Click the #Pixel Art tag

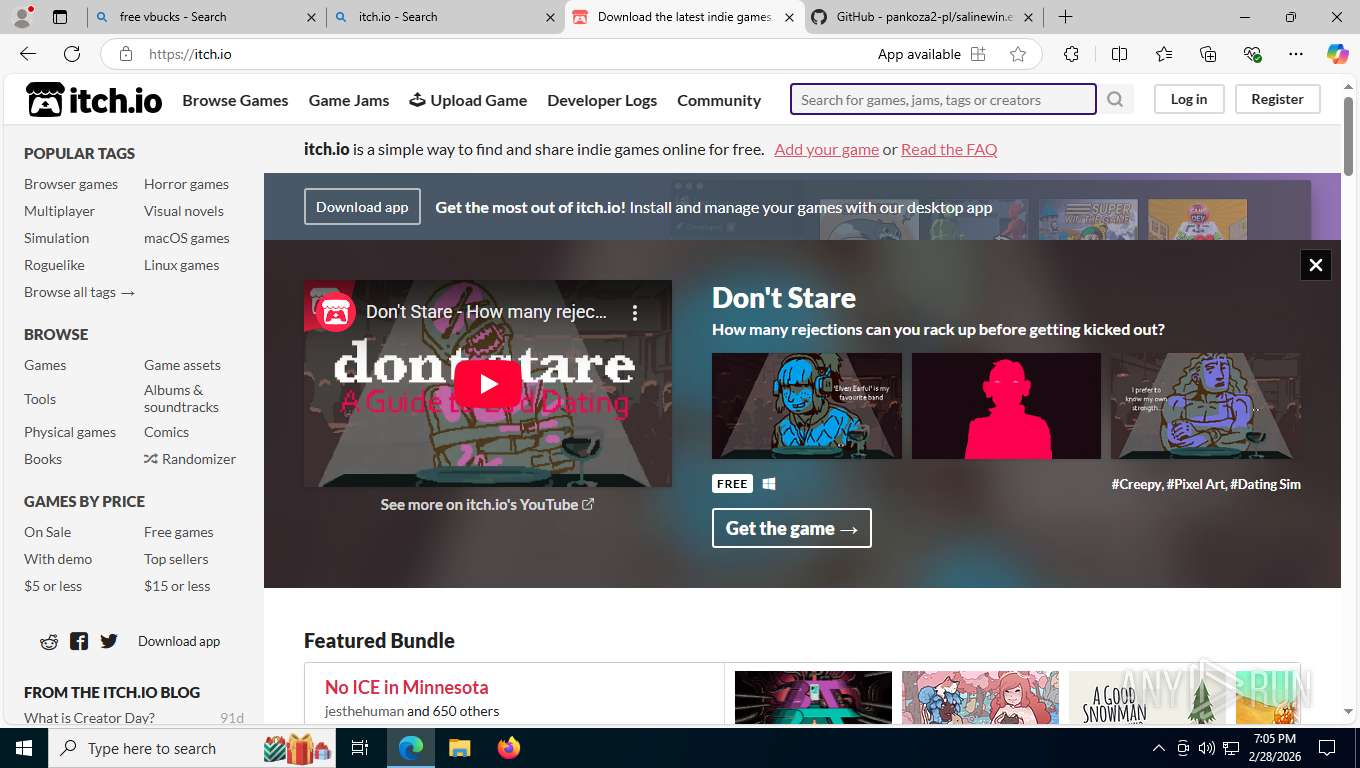tap(1196, 484)
